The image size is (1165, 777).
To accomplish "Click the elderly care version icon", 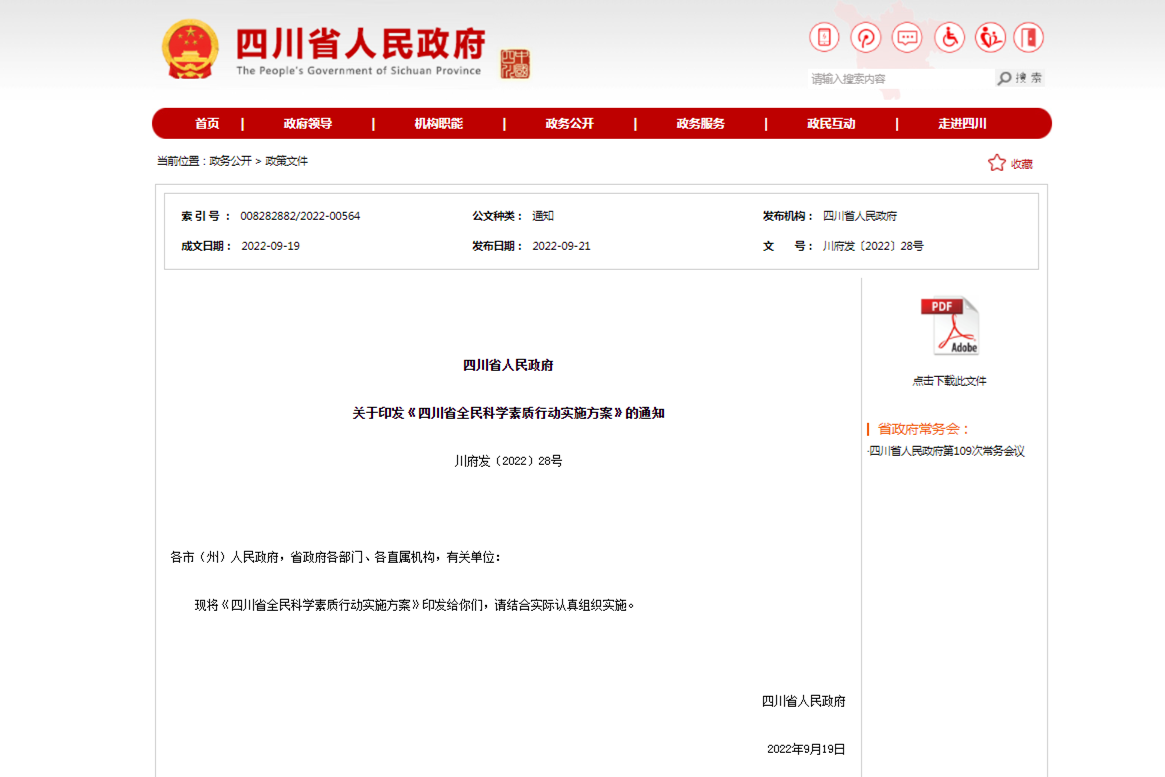I will (991, 37).
